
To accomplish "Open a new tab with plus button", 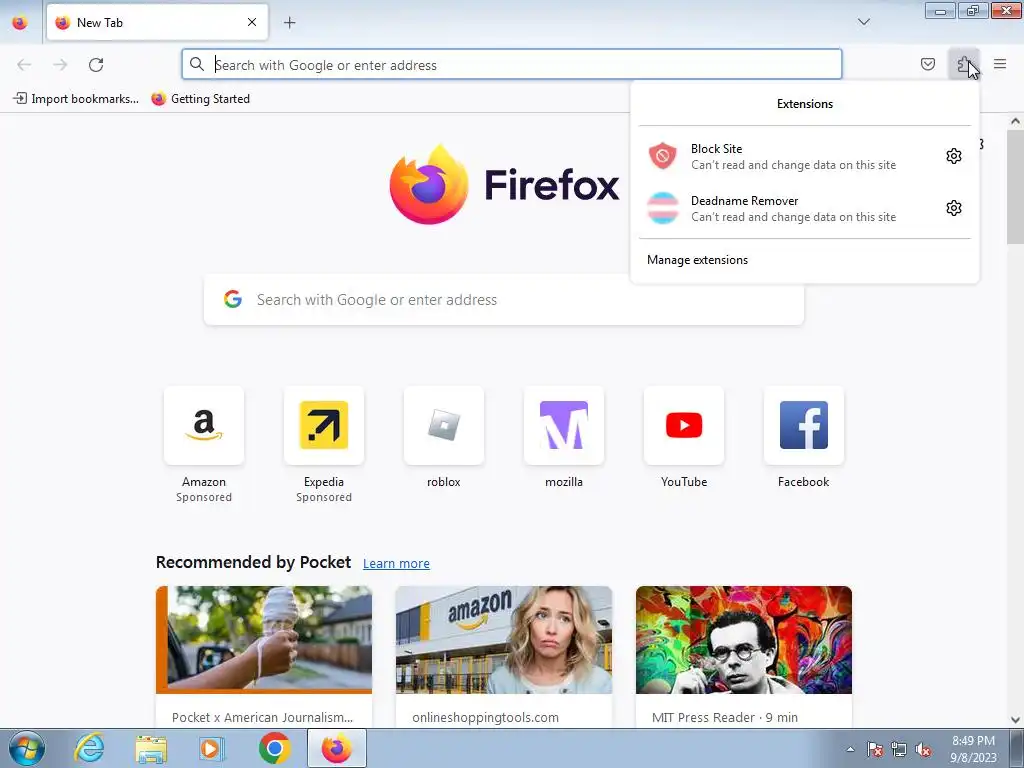I will (x=289, y=23).
